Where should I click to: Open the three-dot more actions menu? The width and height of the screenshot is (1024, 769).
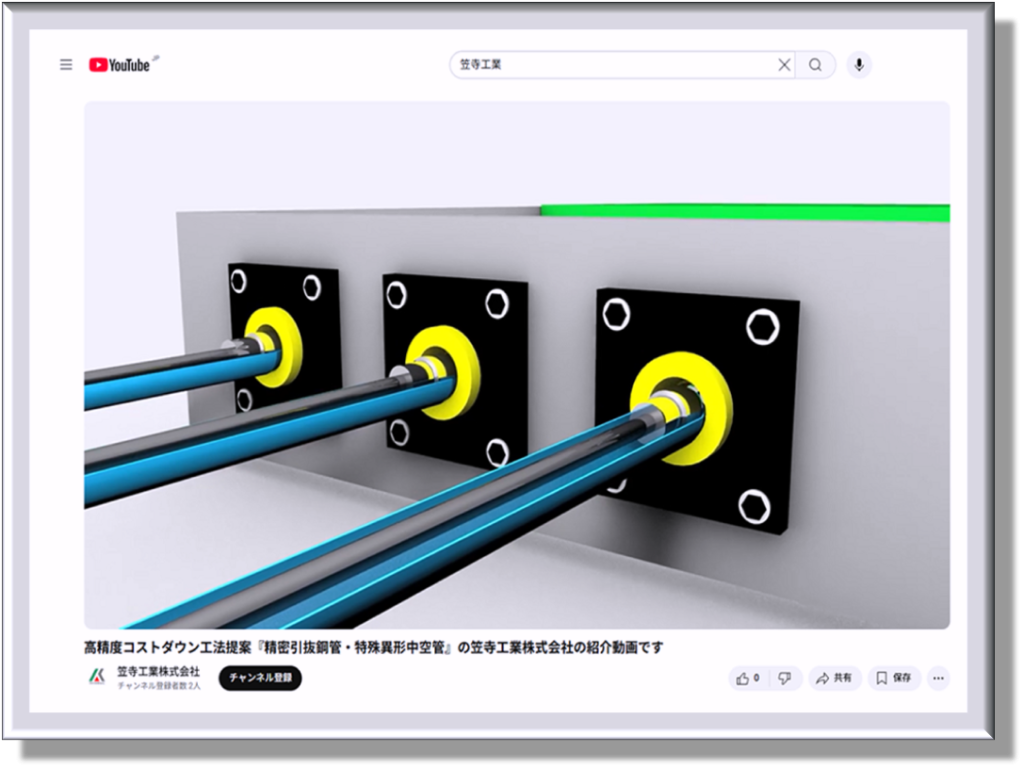tap(938, 678)
